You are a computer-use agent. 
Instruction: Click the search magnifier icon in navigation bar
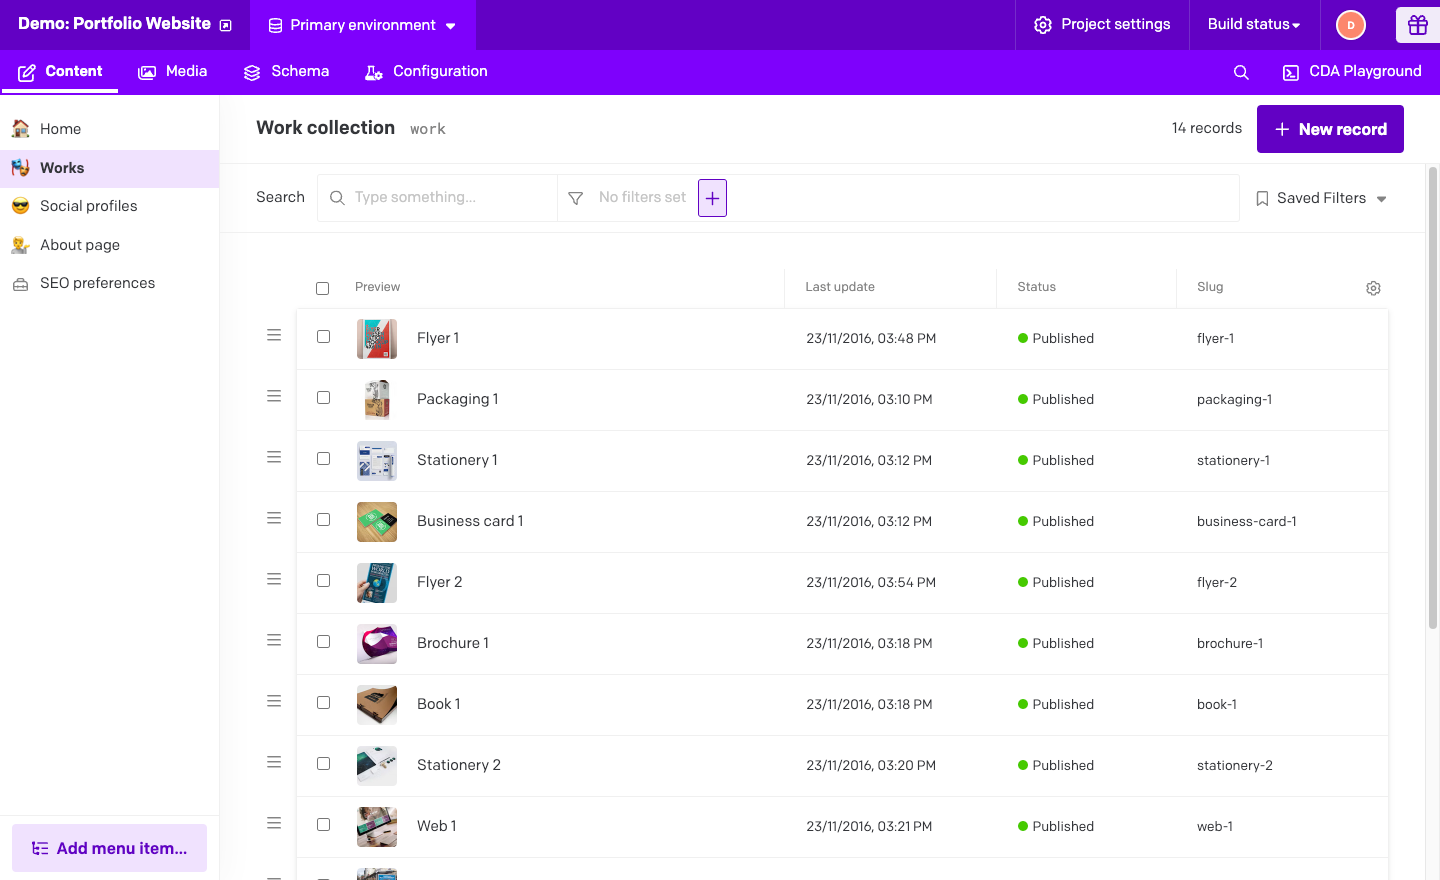(x=1241, y=72)
